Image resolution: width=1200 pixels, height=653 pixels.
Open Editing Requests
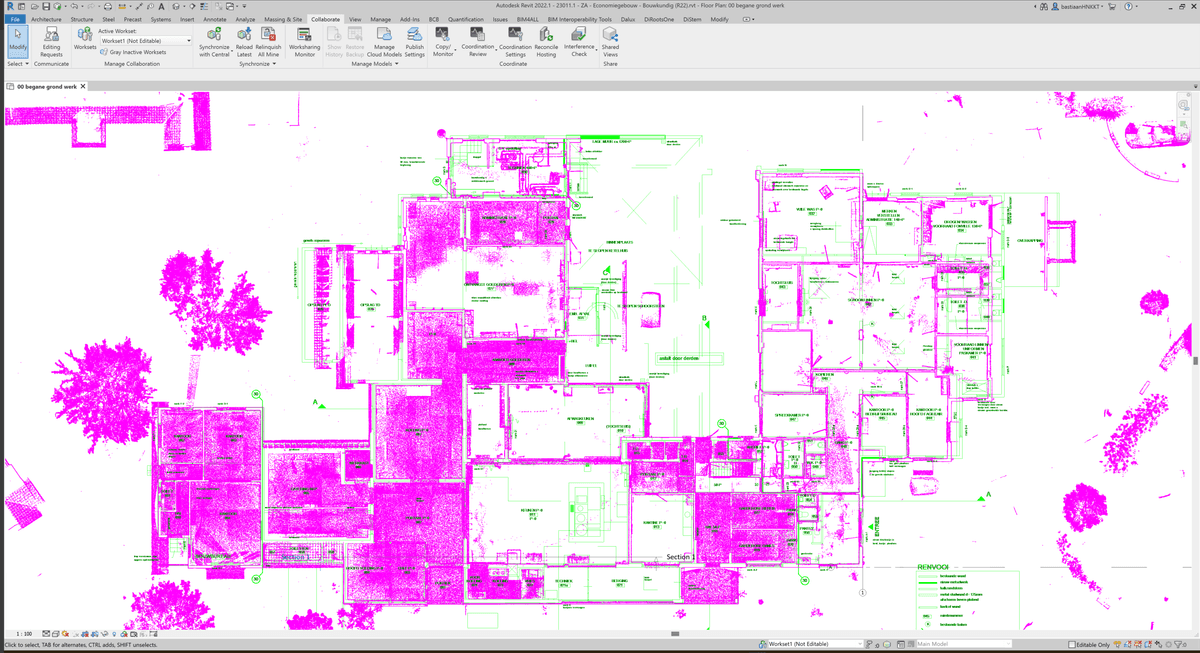(x=51, y=40)
